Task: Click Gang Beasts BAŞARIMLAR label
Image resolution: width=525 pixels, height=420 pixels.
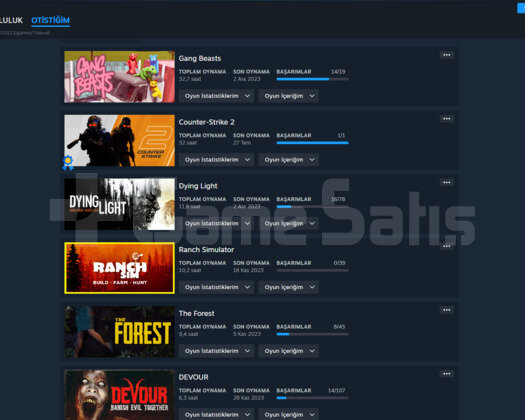Action: (x=294, y=72)
